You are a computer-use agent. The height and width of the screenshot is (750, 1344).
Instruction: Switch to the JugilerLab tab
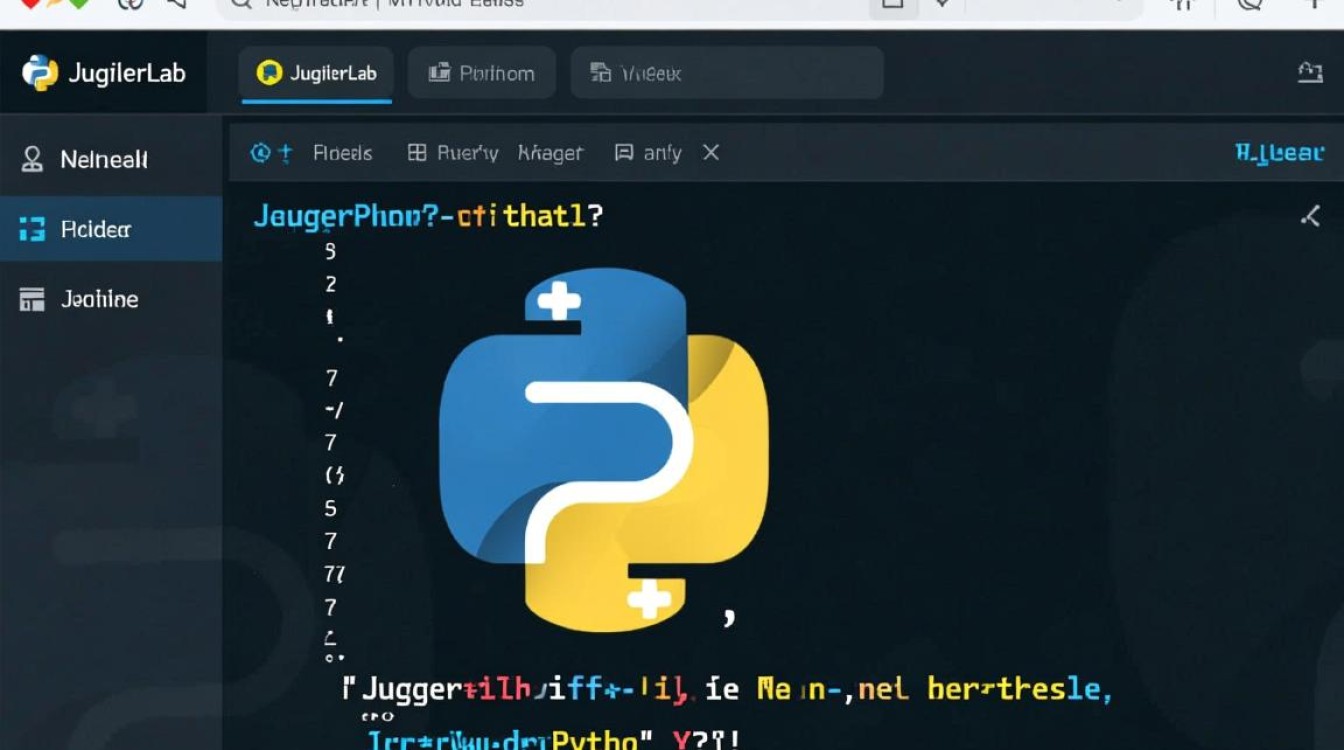point(316,73)
